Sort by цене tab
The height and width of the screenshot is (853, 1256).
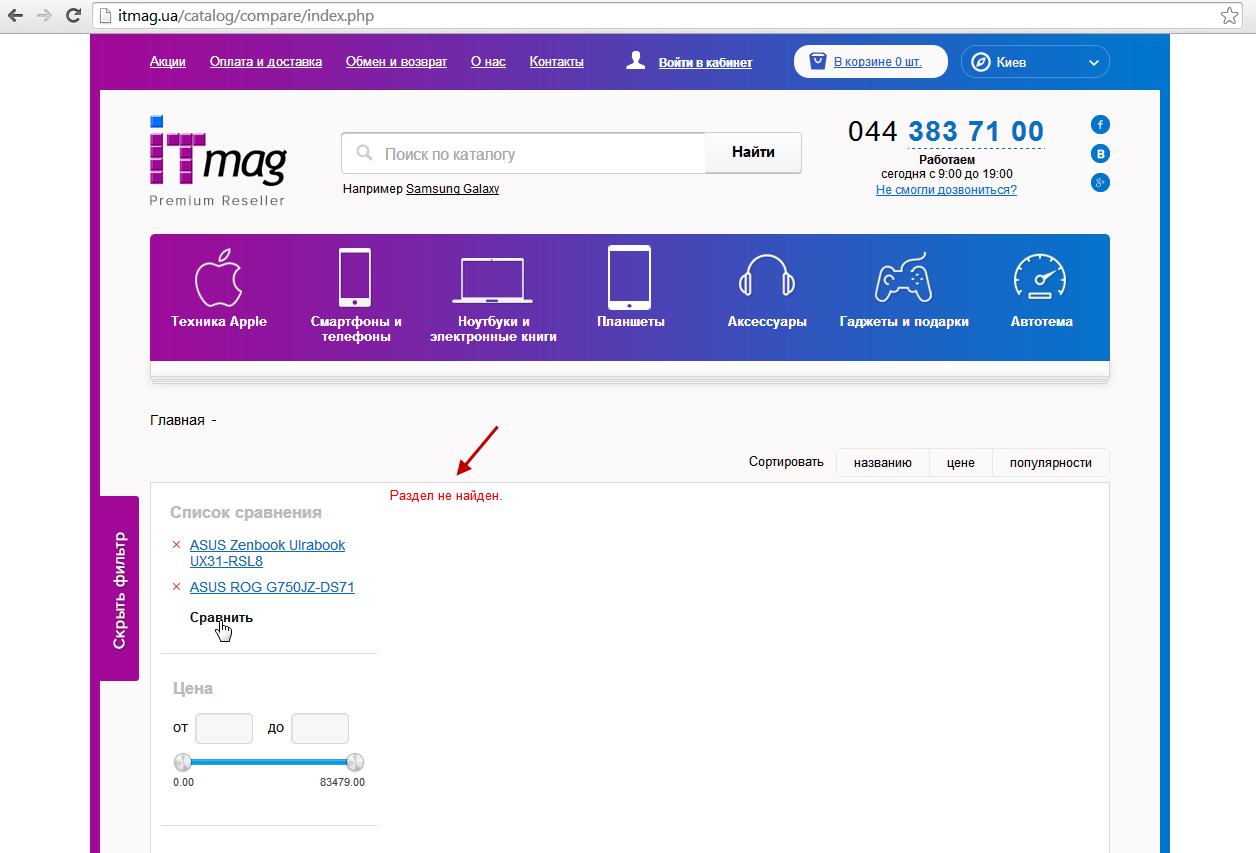coord(960,463)
